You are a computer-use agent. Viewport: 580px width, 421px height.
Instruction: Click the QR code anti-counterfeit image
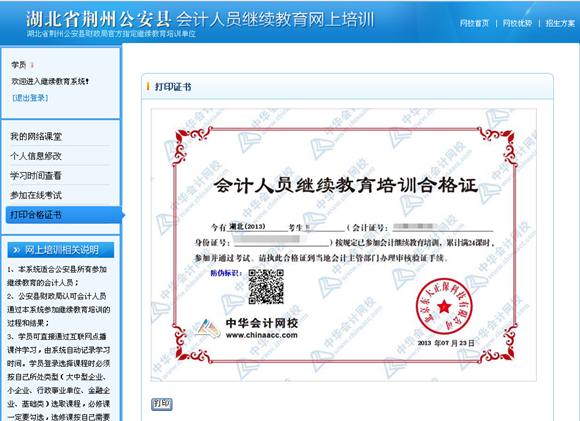[266, 287]
